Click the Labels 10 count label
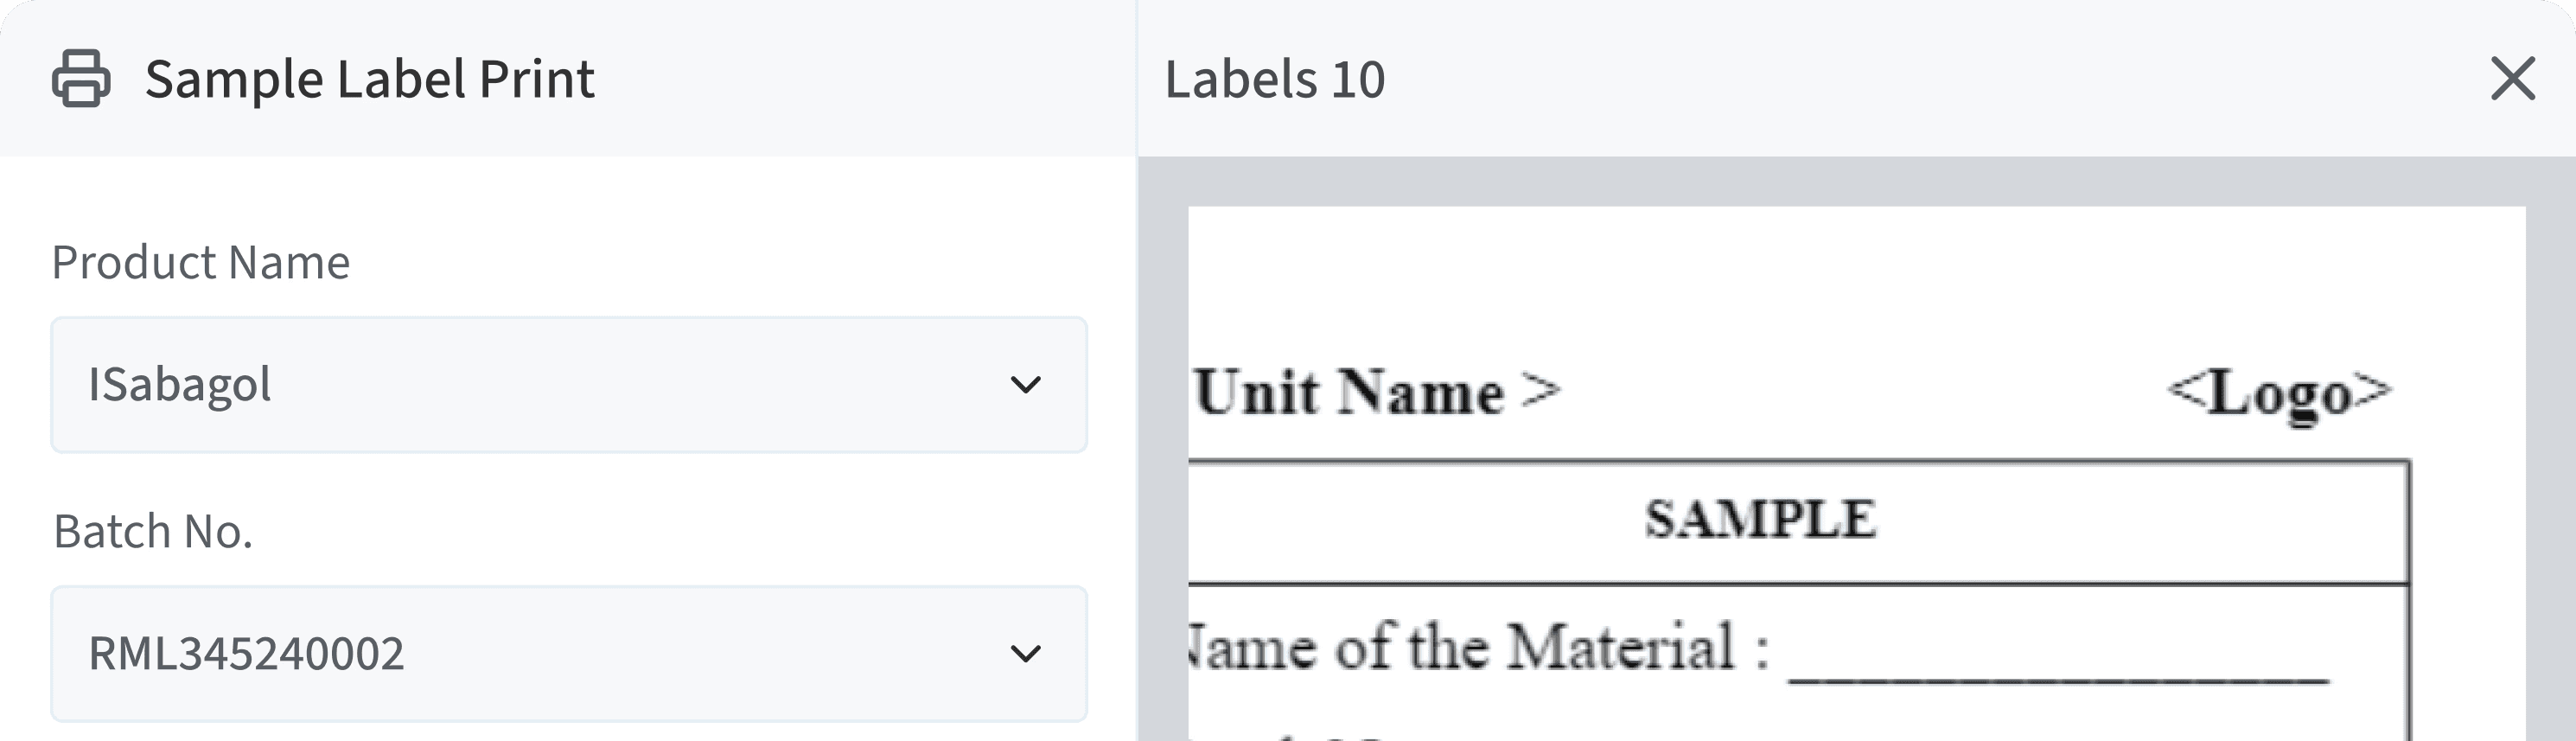Screen dimensions: 2576x741 1276,80
